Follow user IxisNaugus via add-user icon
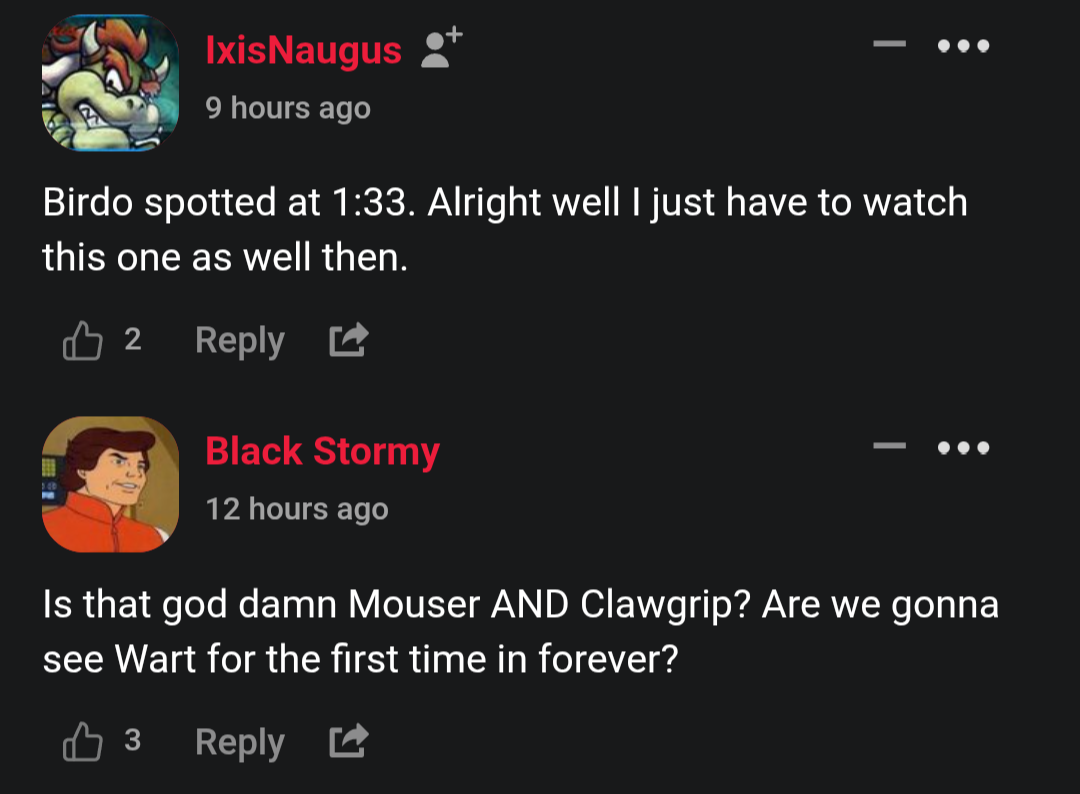This screenshot has width=1080, height=794. coord(441,48)
